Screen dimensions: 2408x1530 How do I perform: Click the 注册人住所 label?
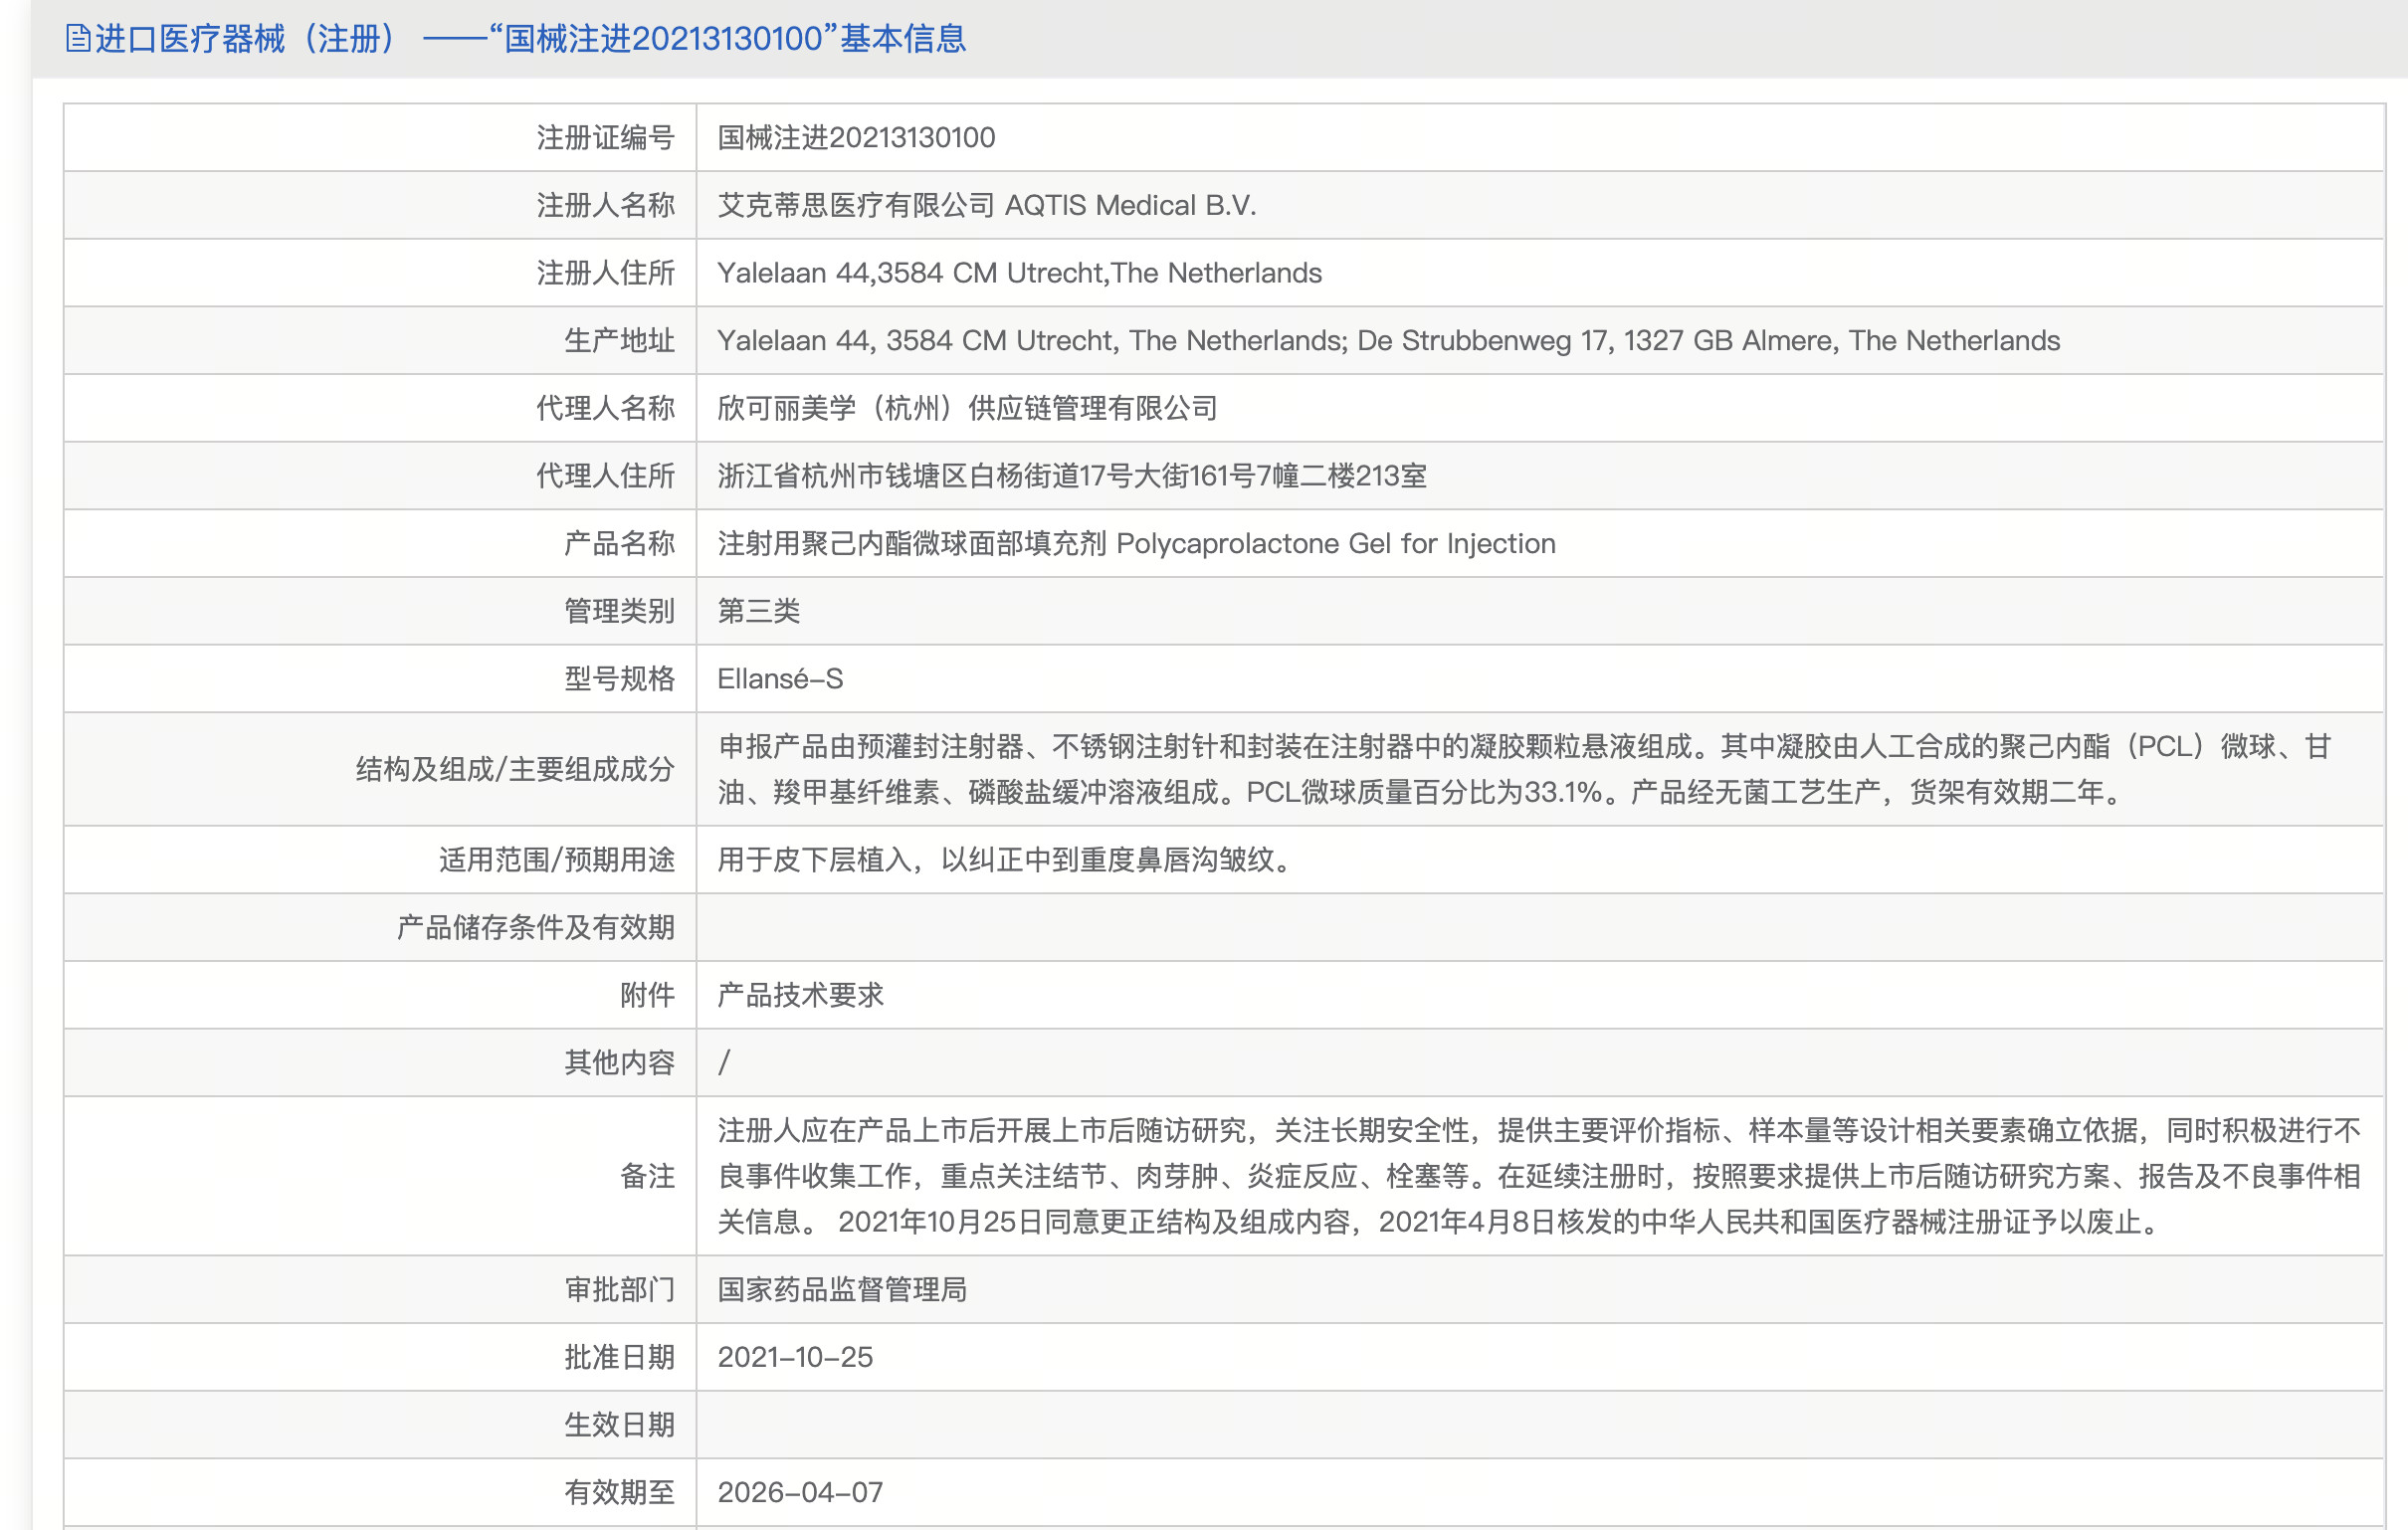605,273
